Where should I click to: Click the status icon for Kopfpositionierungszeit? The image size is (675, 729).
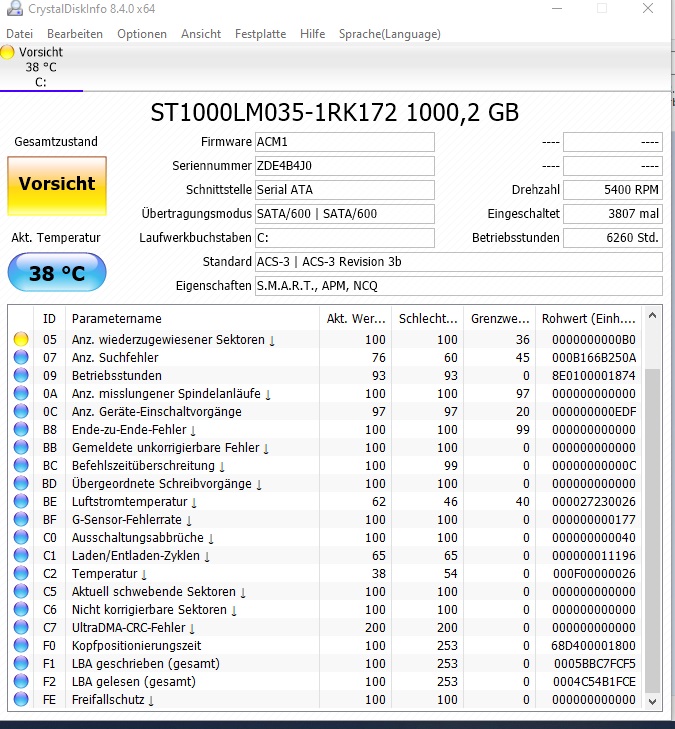point(21,646)
